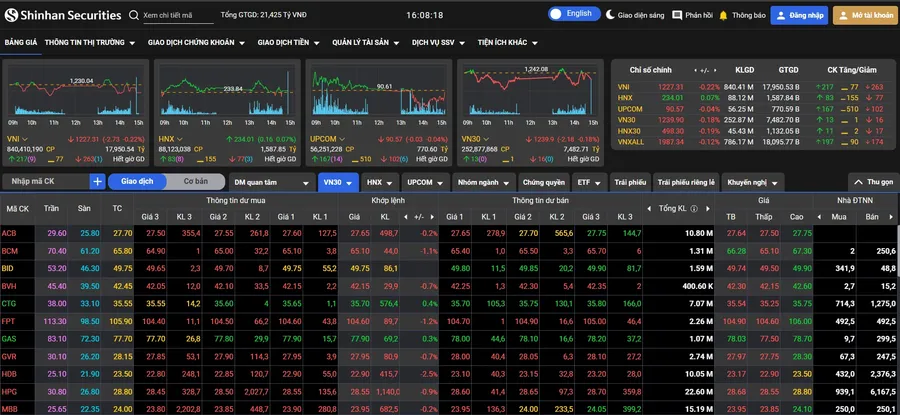
Task: Click MBB stock symbol
Action: (x=9, y=409)
